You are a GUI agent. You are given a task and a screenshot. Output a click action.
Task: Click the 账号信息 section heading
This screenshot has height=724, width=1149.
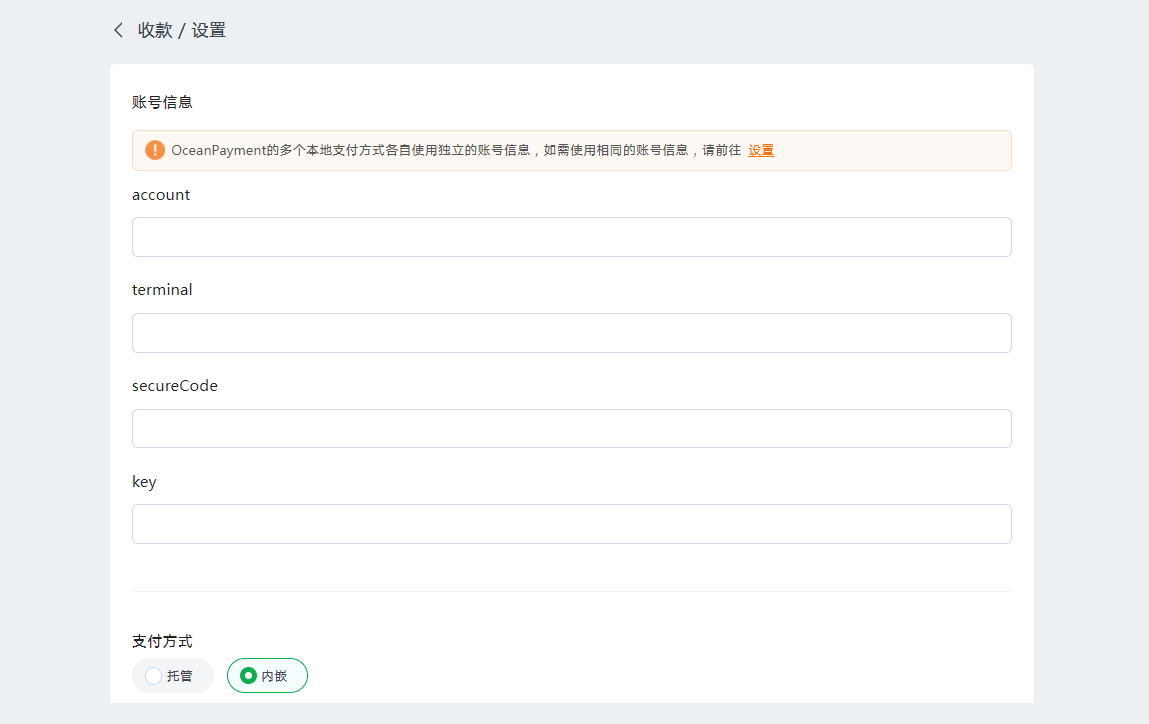pos(162,102)
